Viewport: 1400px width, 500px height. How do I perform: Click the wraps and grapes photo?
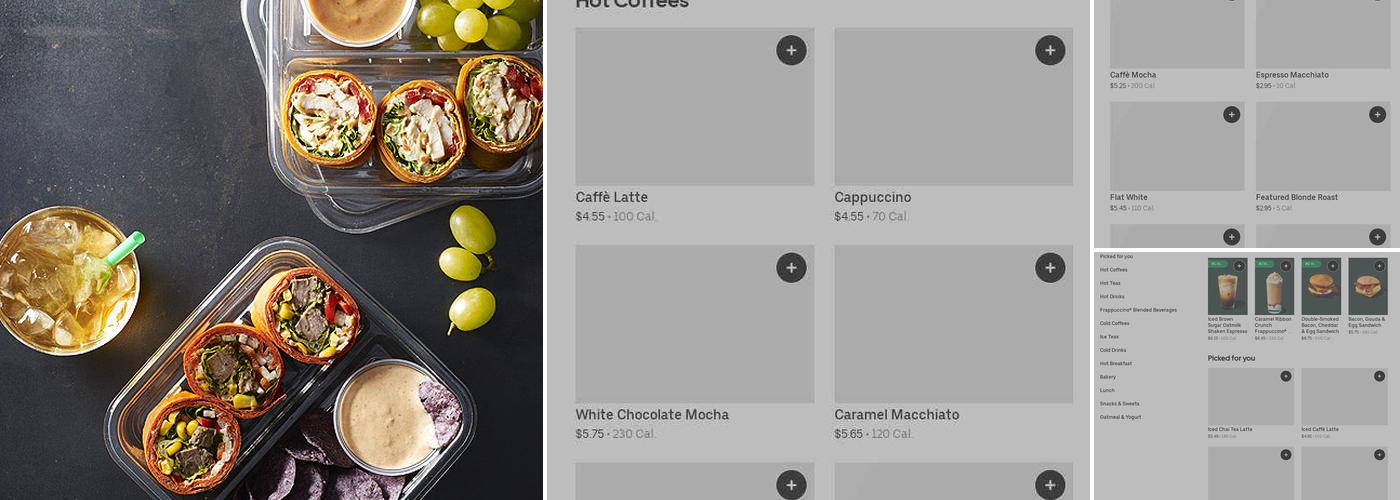tap(271, 250)
